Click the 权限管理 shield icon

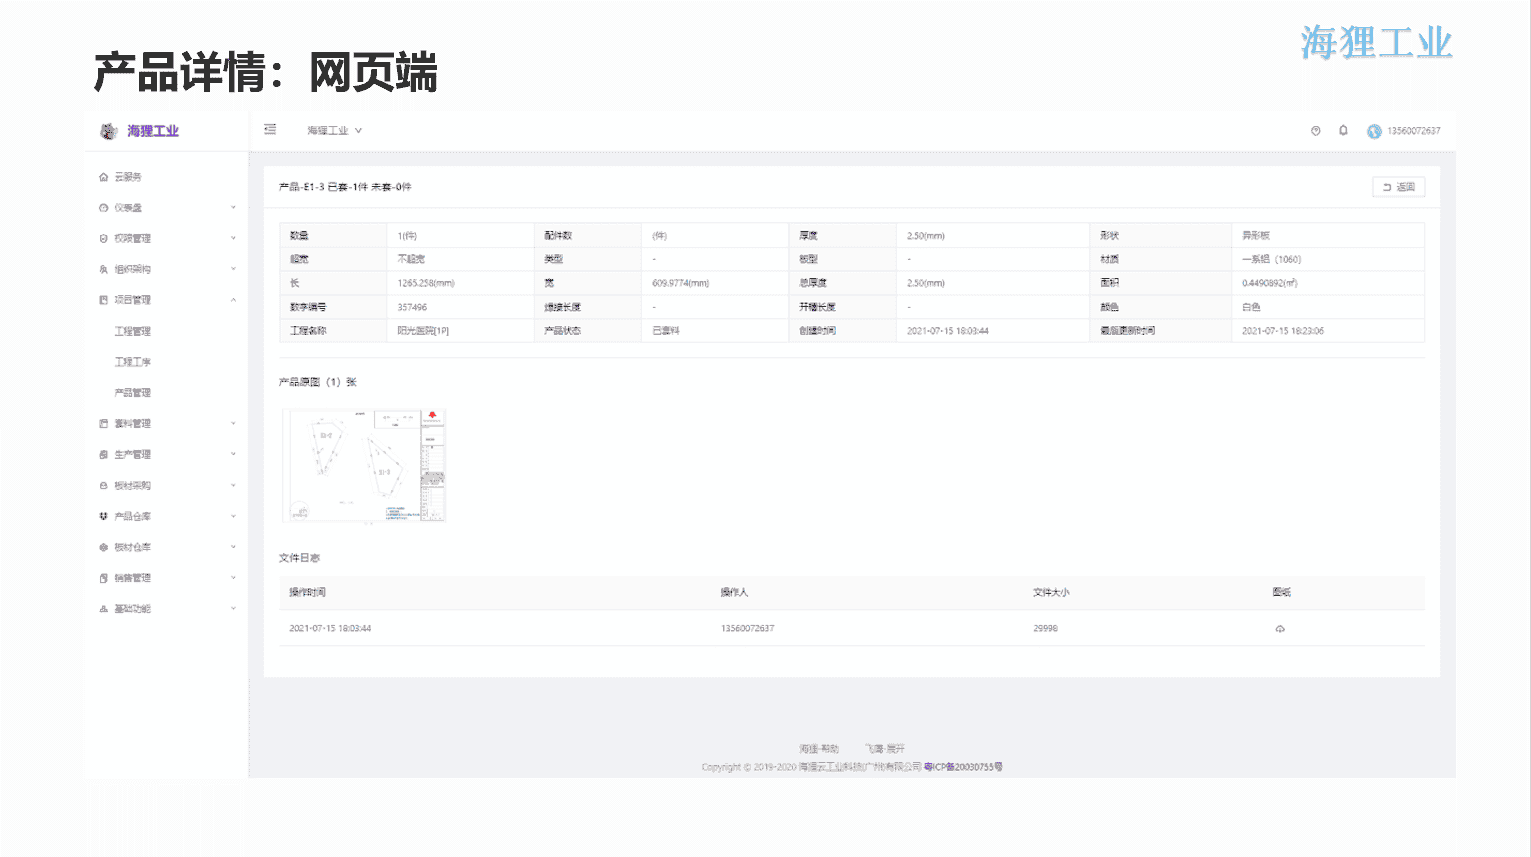coord(103,238)
